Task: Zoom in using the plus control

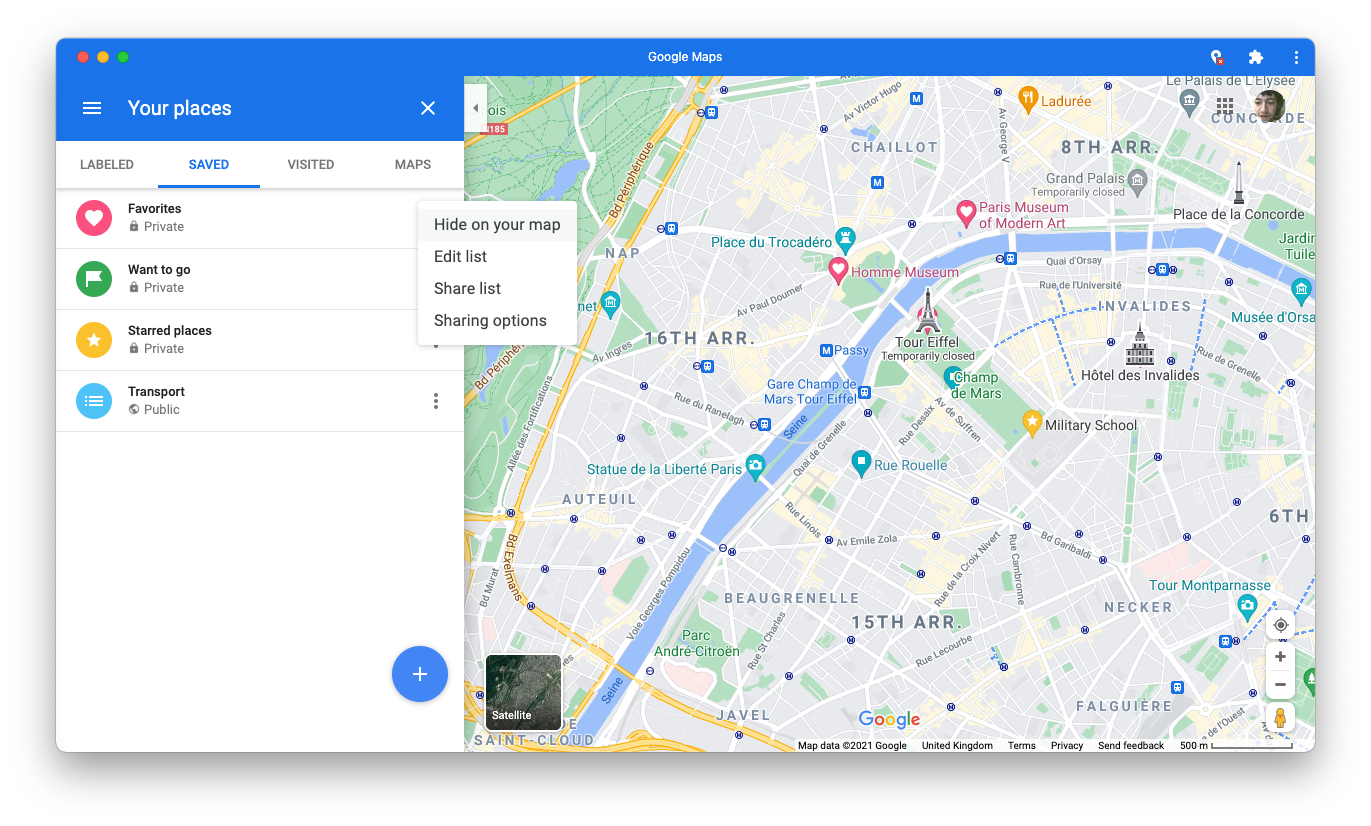Action: click(x=1280, y=656)
